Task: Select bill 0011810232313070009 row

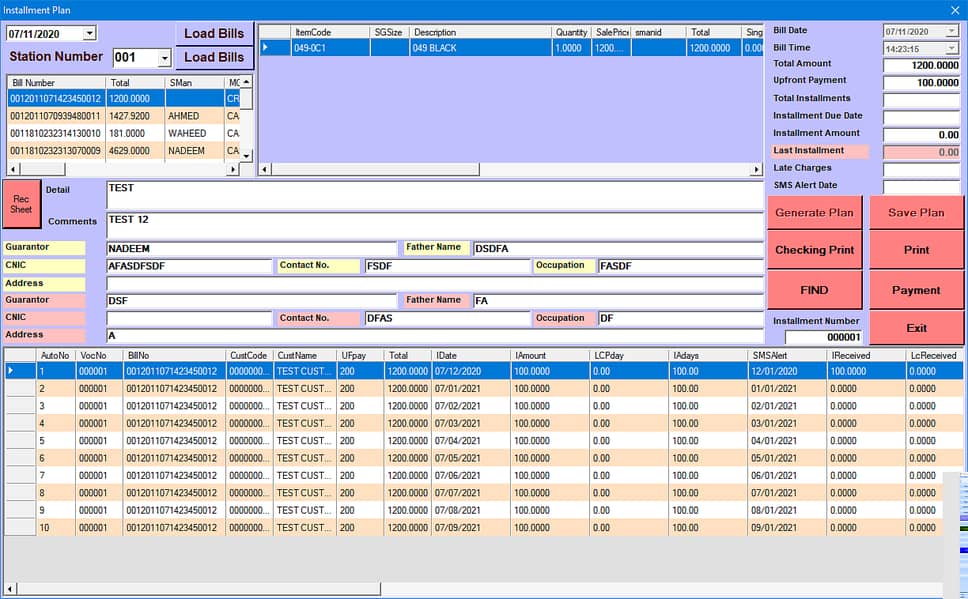Action: click(123, 151)
